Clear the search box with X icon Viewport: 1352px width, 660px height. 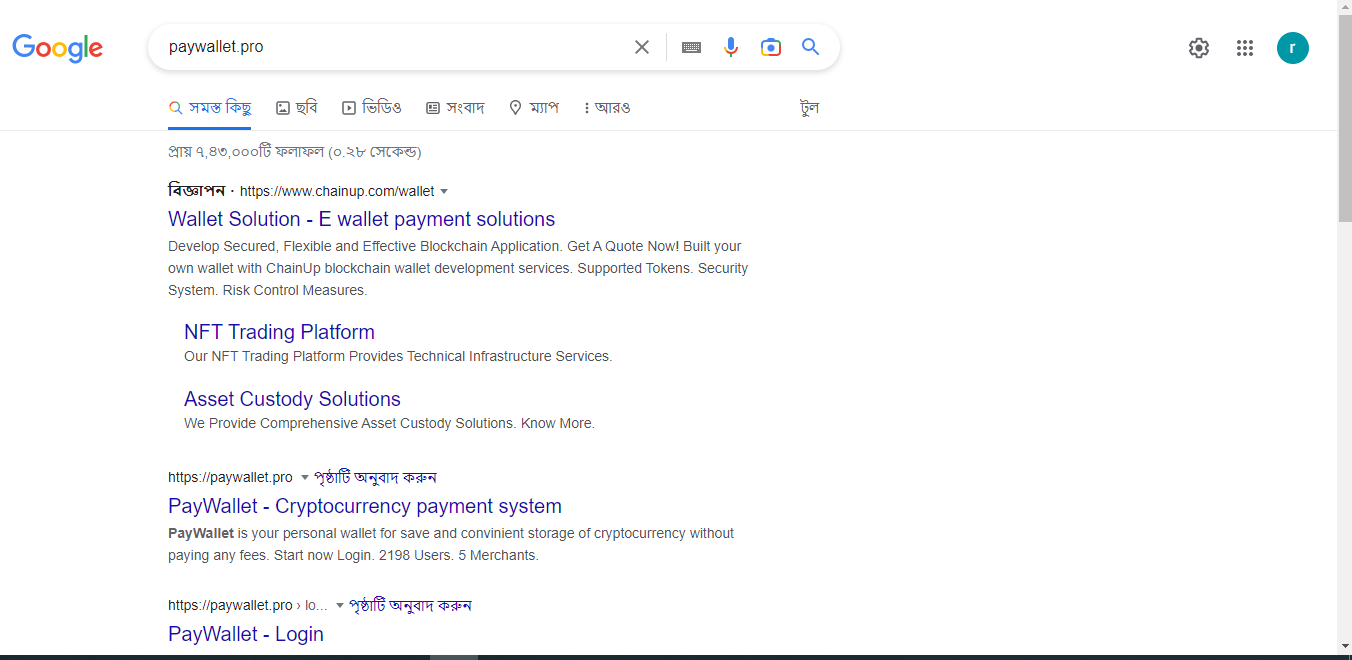click(642, 47)
